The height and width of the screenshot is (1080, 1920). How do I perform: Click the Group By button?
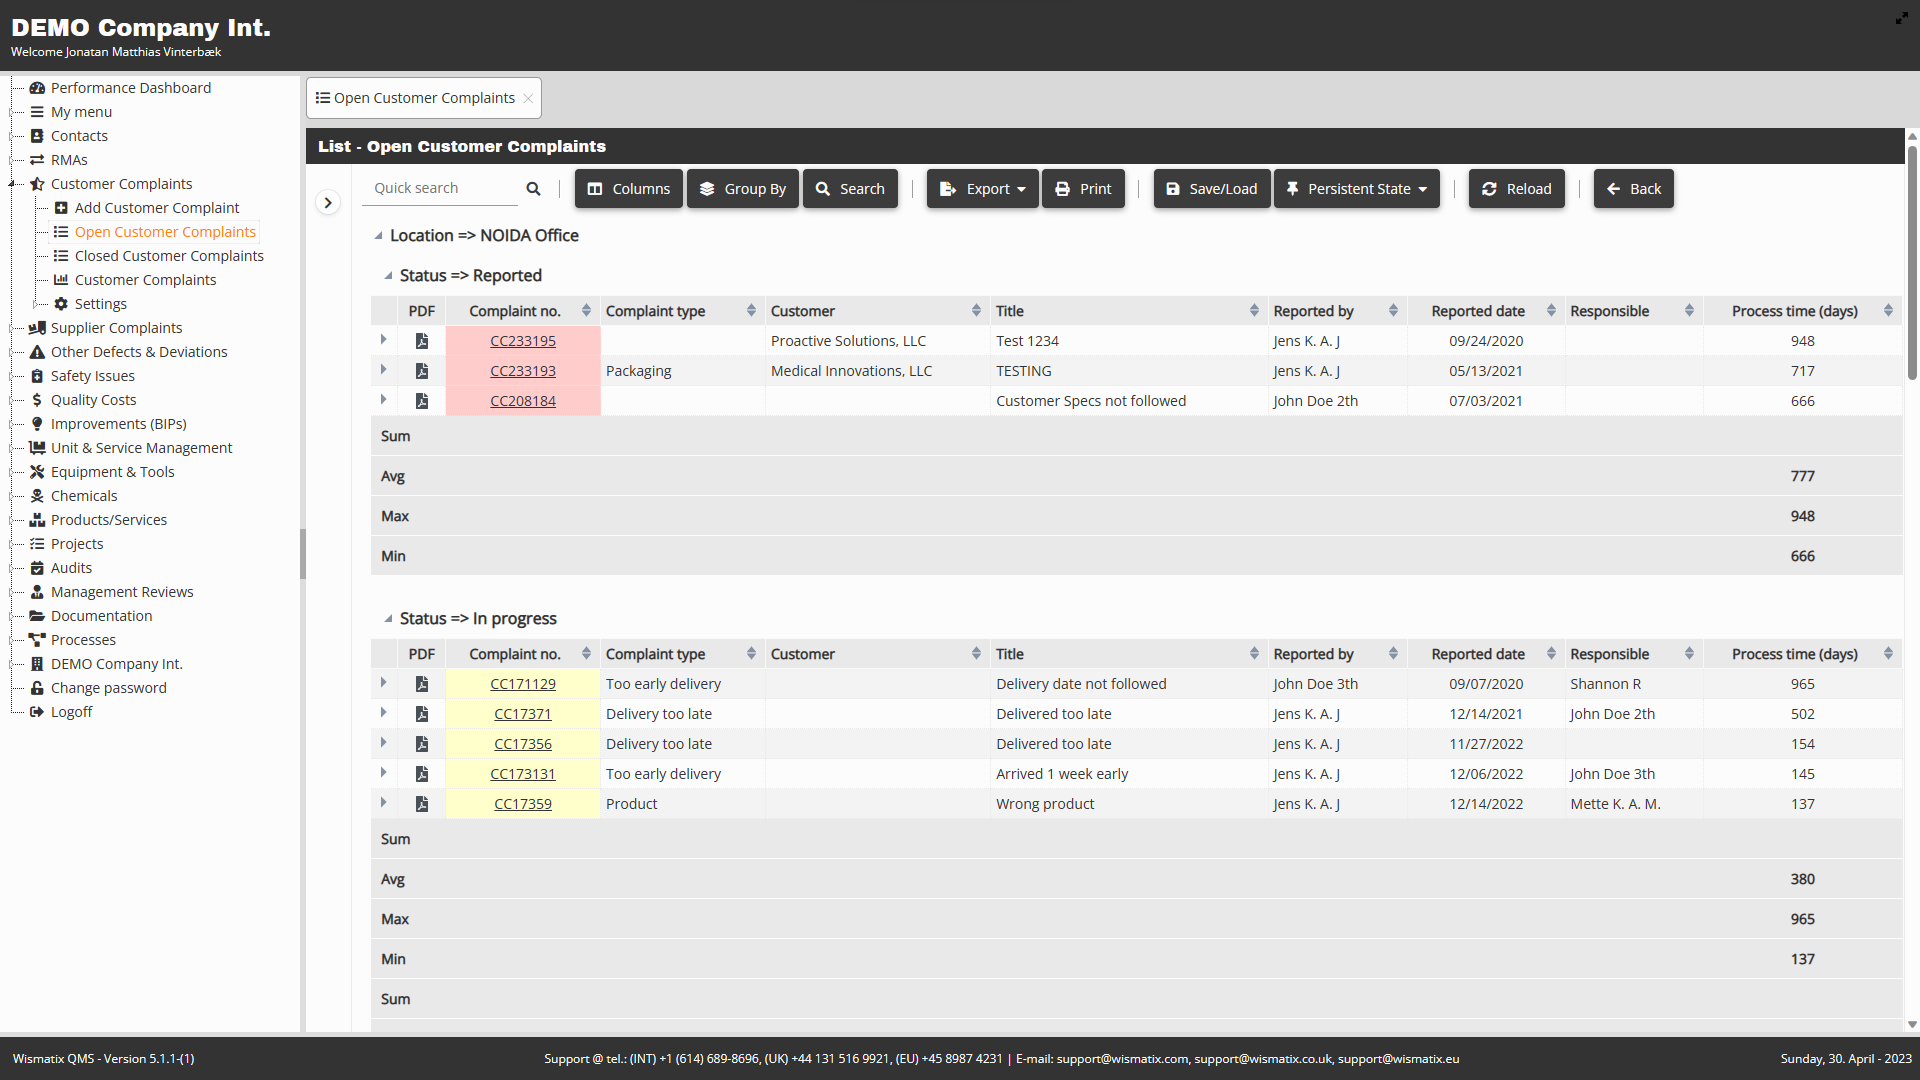point(743,189)
